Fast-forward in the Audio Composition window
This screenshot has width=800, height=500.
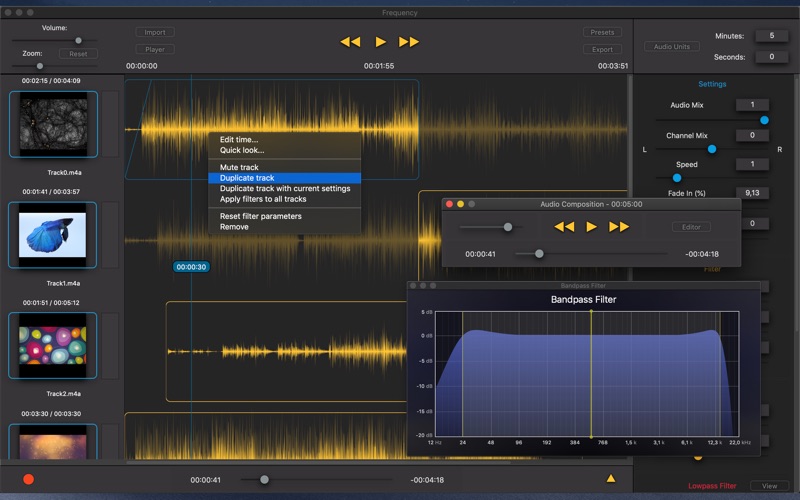pos(619,227)
